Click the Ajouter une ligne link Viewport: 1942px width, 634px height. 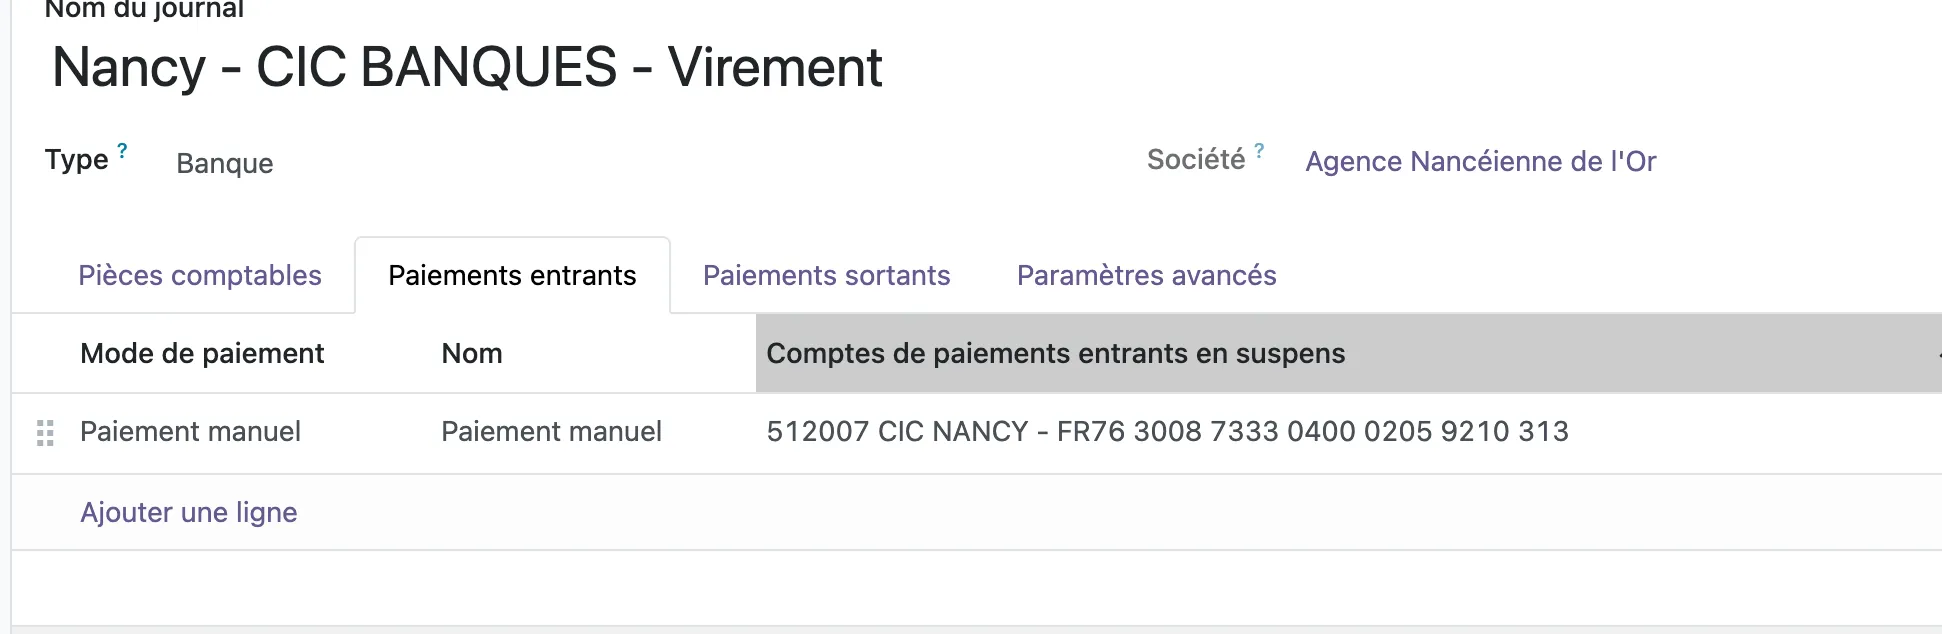189,512
